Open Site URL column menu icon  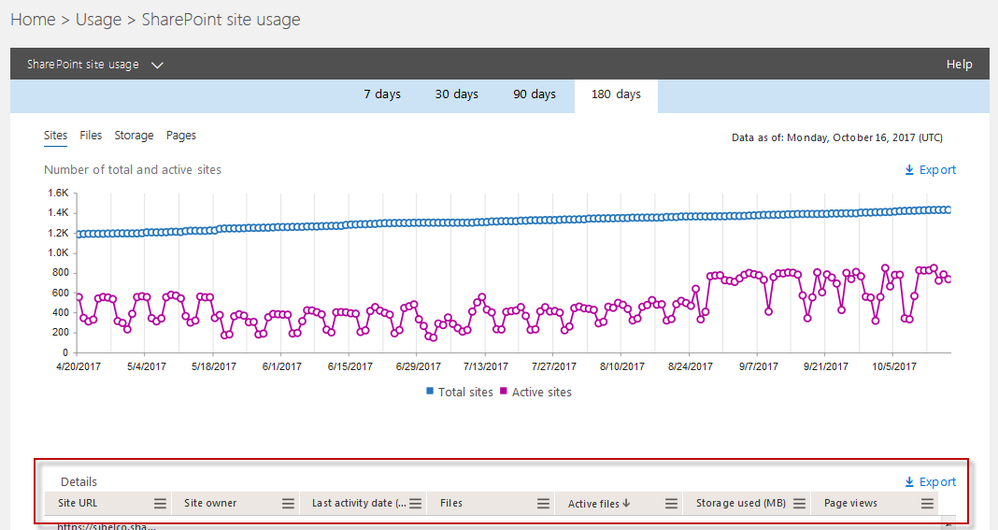point(160,503)
